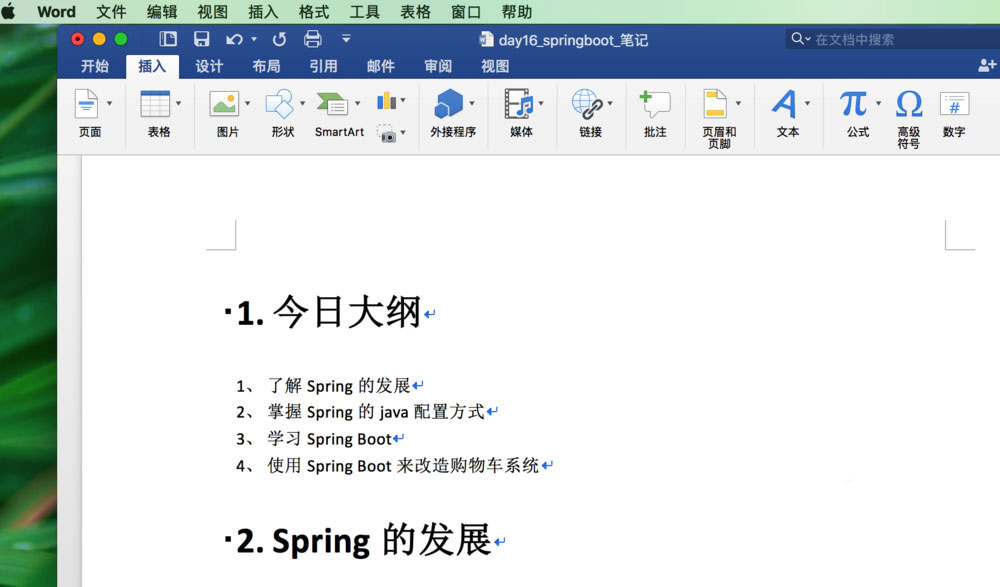
Task: Expand the 链接 dropdown arrow
Action: [x=610, y=103]
